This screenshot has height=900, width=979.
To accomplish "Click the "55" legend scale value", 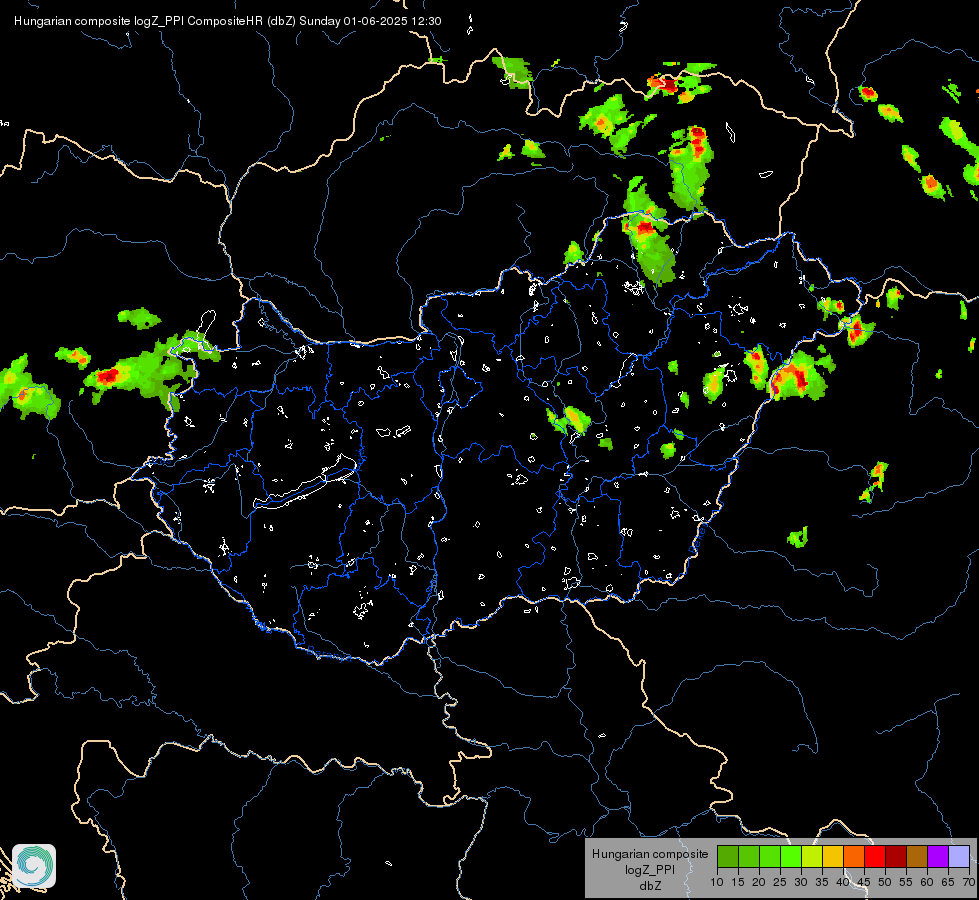I will click(x=906, y=883).
